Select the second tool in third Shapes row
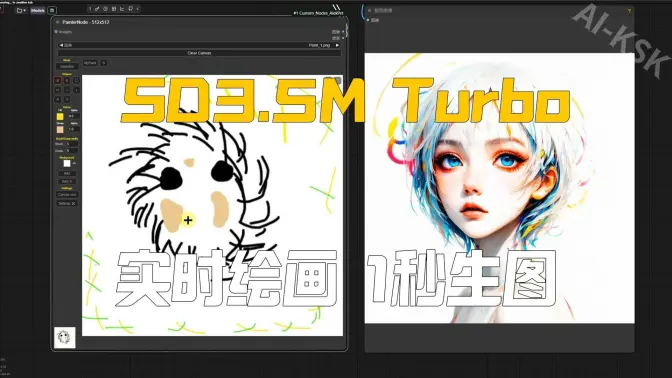Viewport: 672px width, 378px height. coord(67,99)
